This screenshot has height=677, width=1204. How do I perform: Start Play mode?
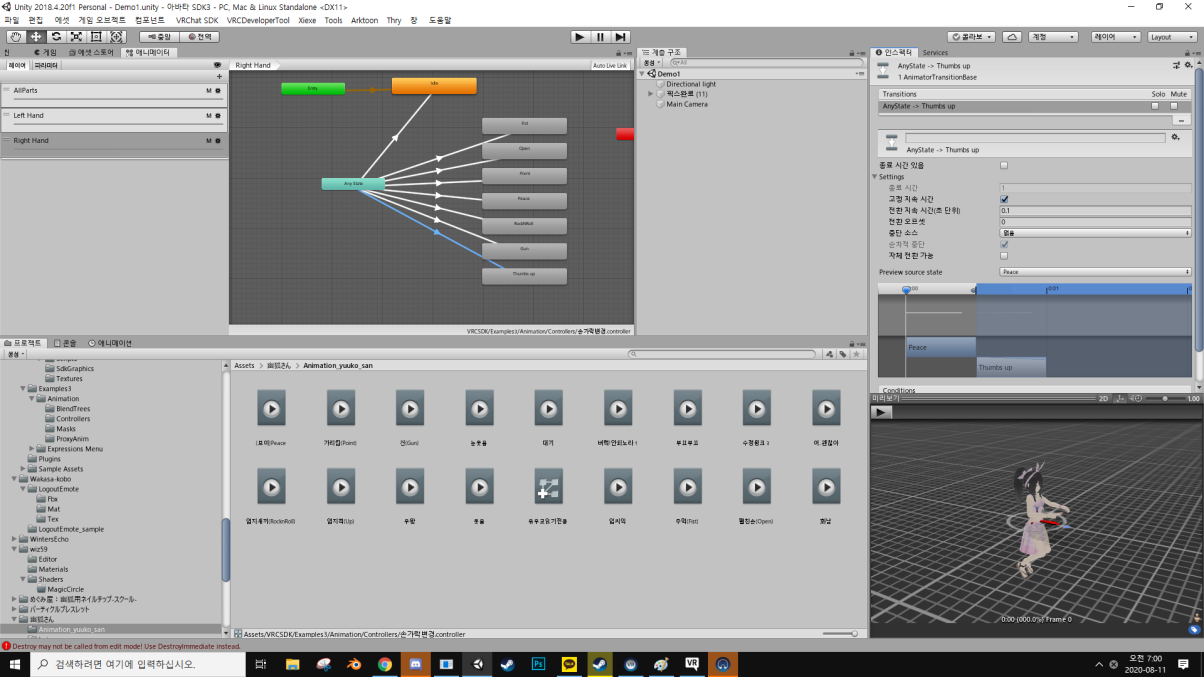coord(580,37)
